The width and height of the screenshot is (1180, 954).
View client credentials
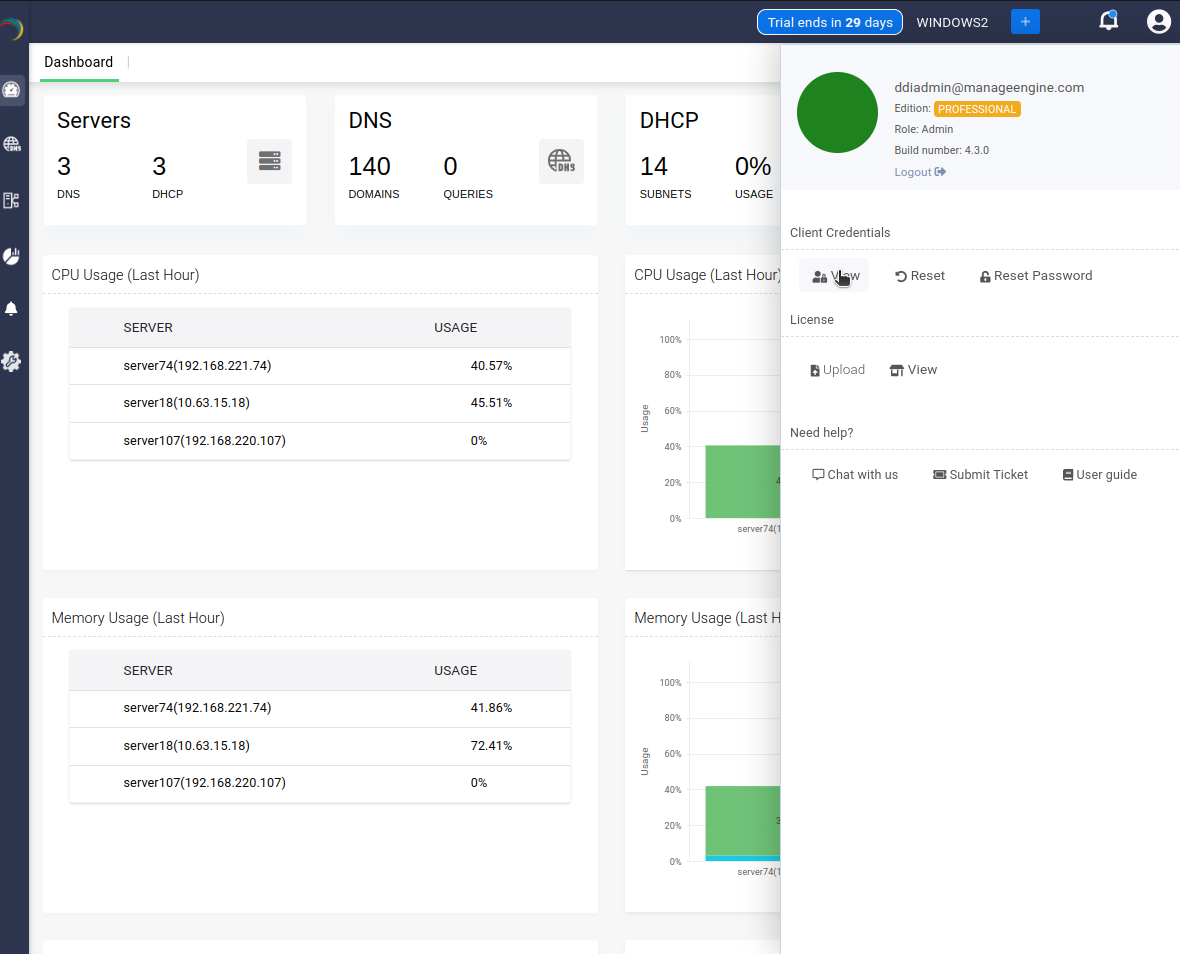834,275
